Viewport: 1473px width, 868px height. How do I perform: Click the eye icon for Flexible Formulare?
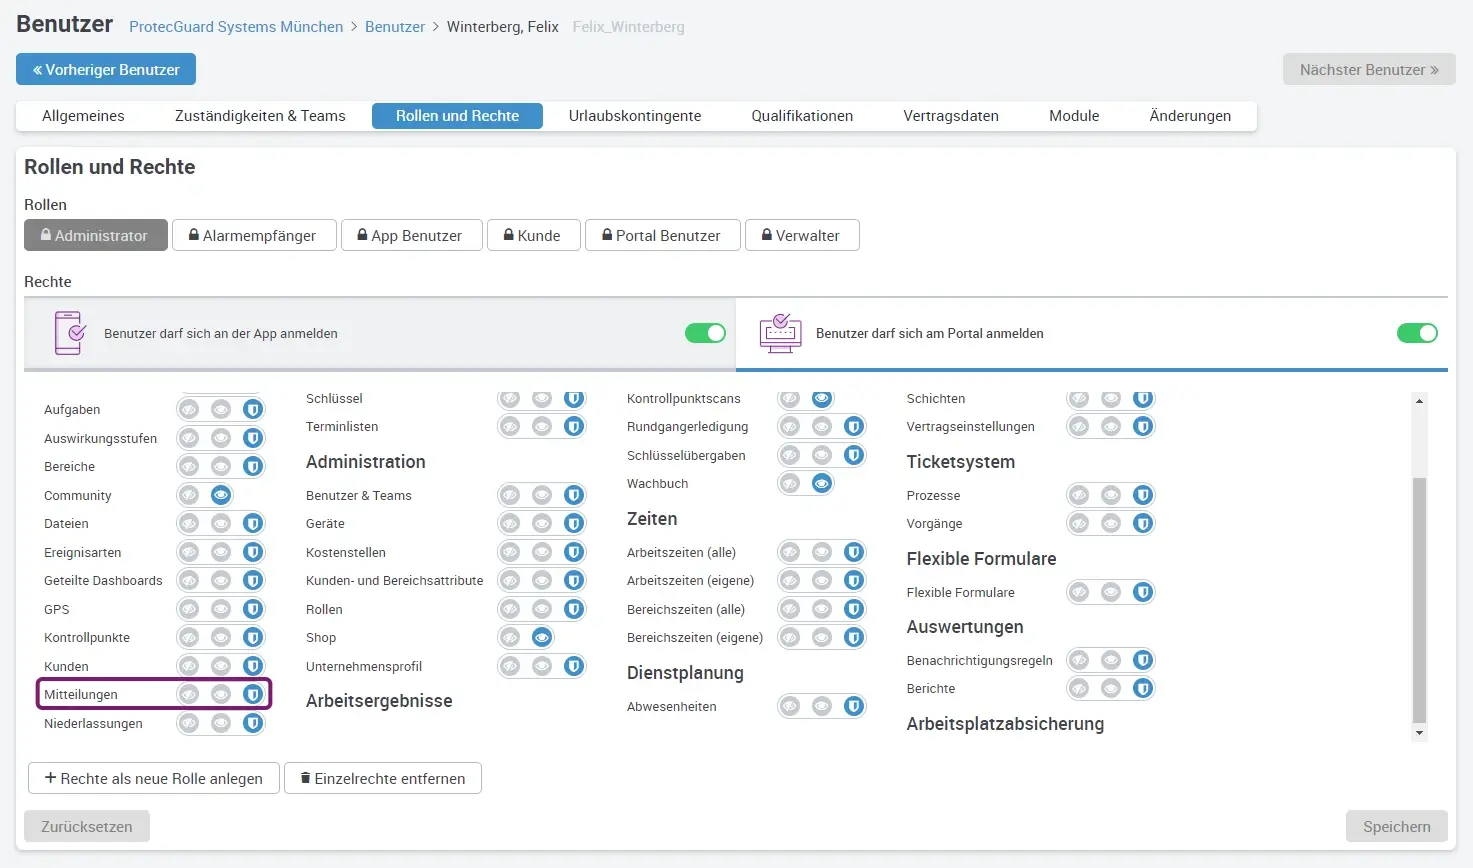coord(1111,592)
